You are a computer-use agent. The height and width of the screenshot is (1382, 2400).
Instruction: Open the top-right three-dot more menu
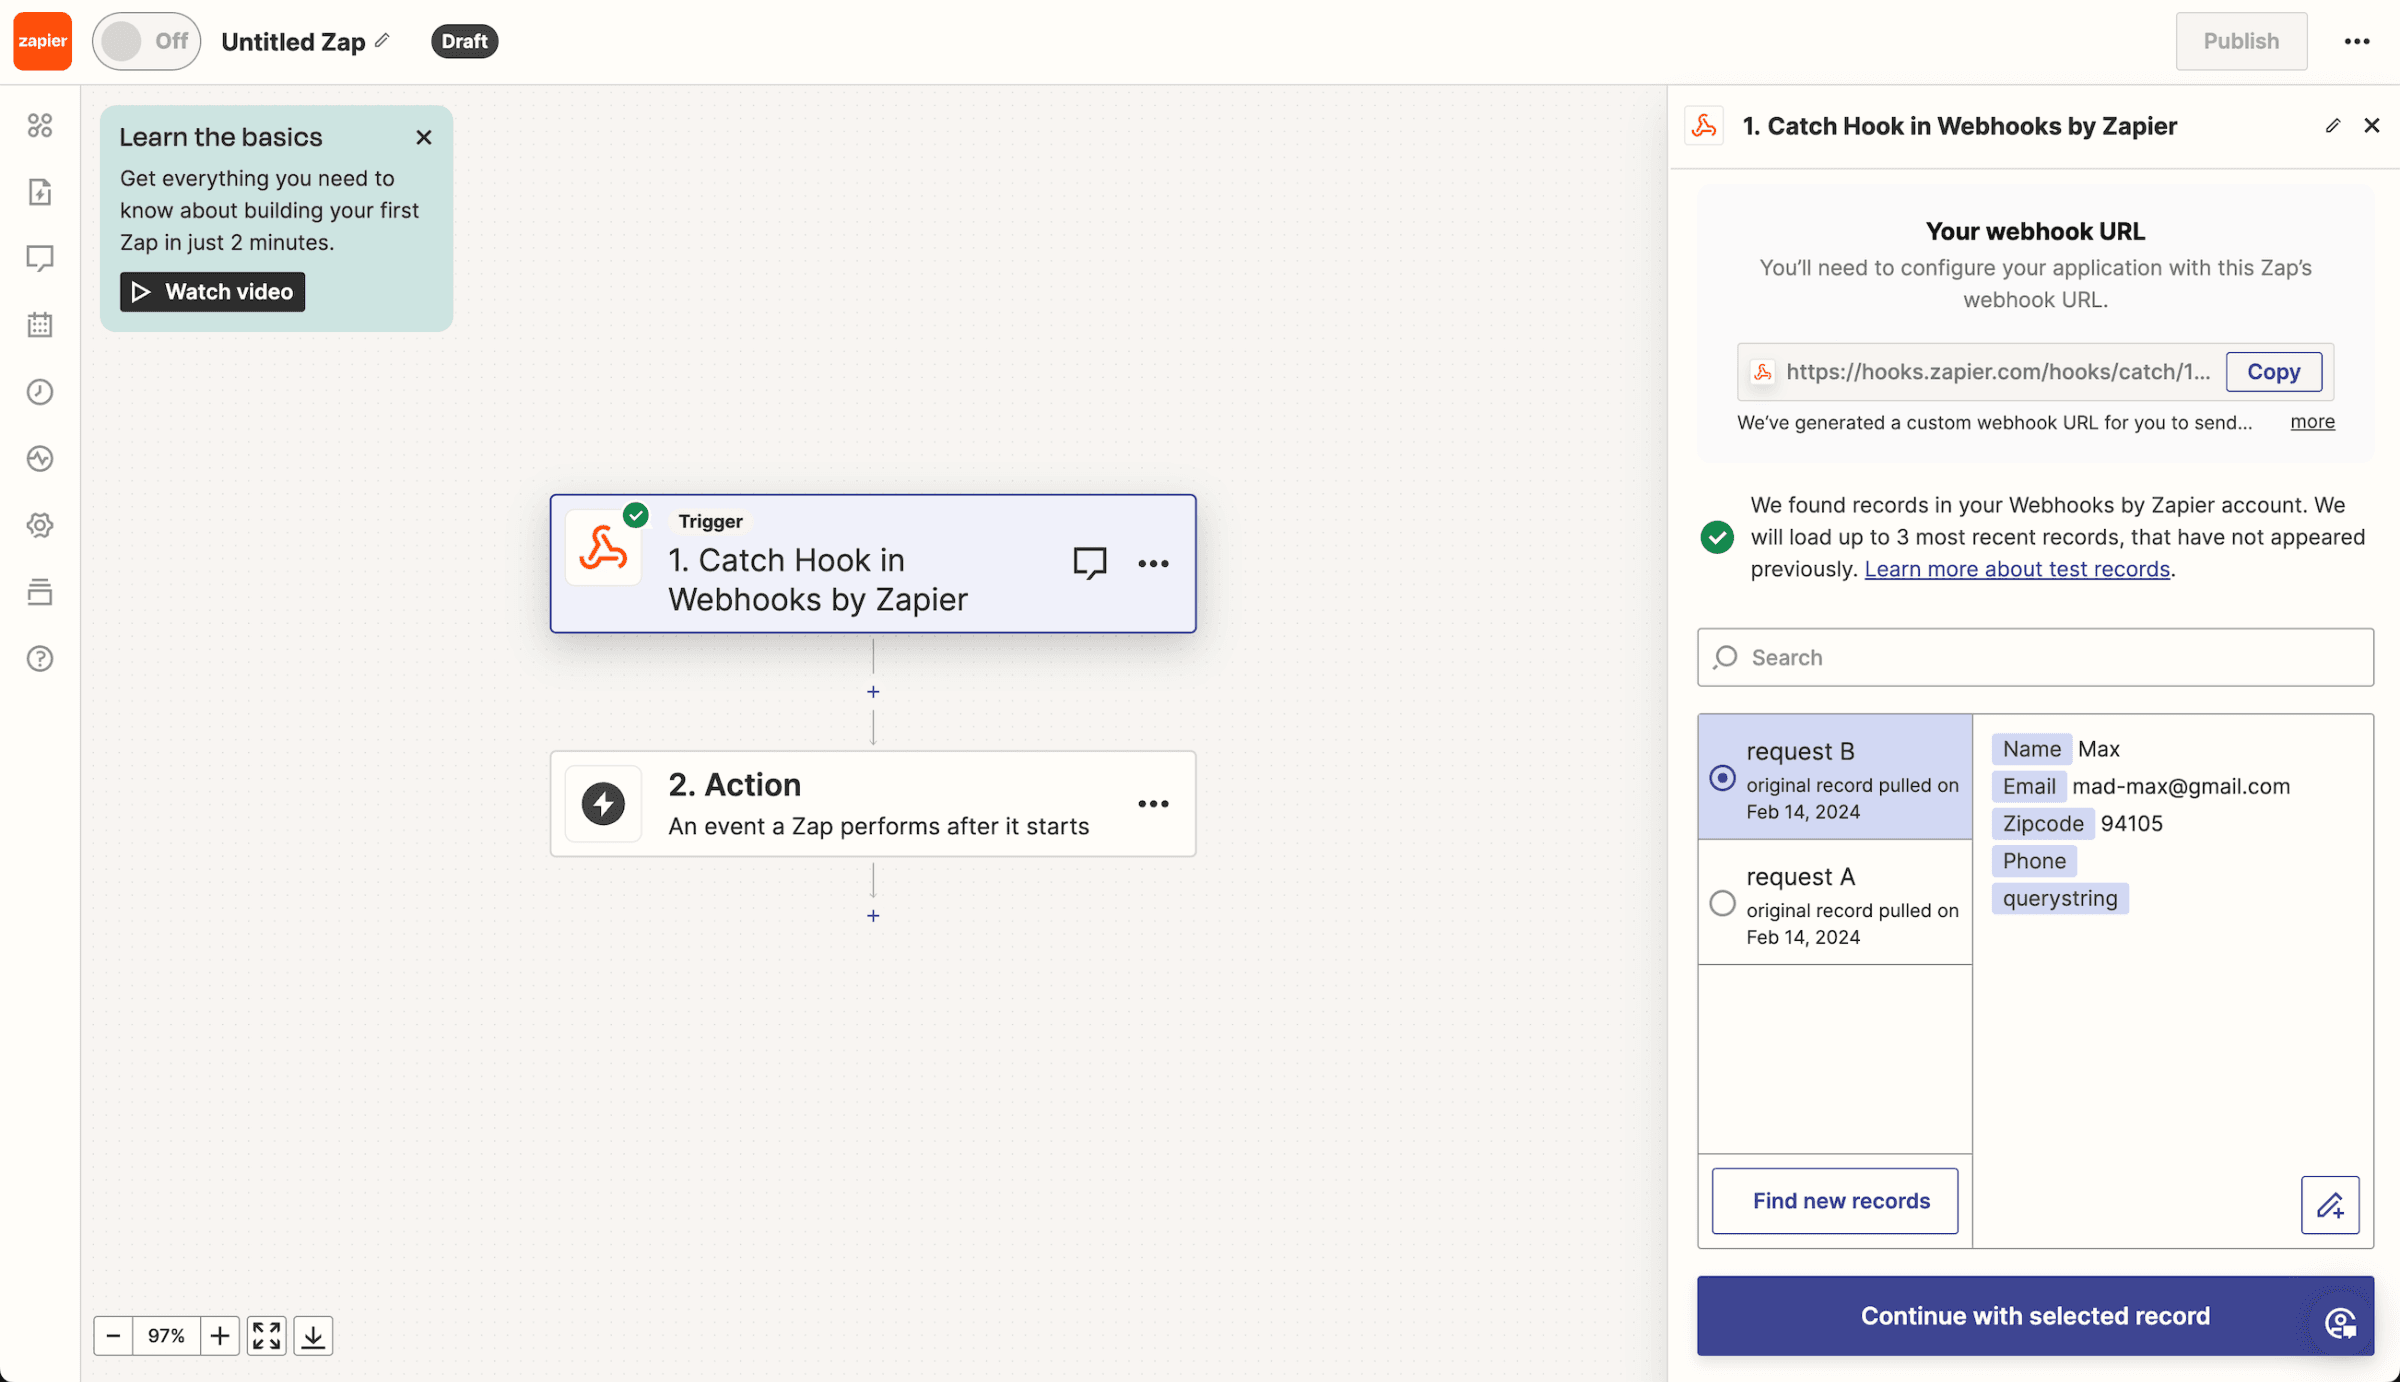tap(2357, 41)
